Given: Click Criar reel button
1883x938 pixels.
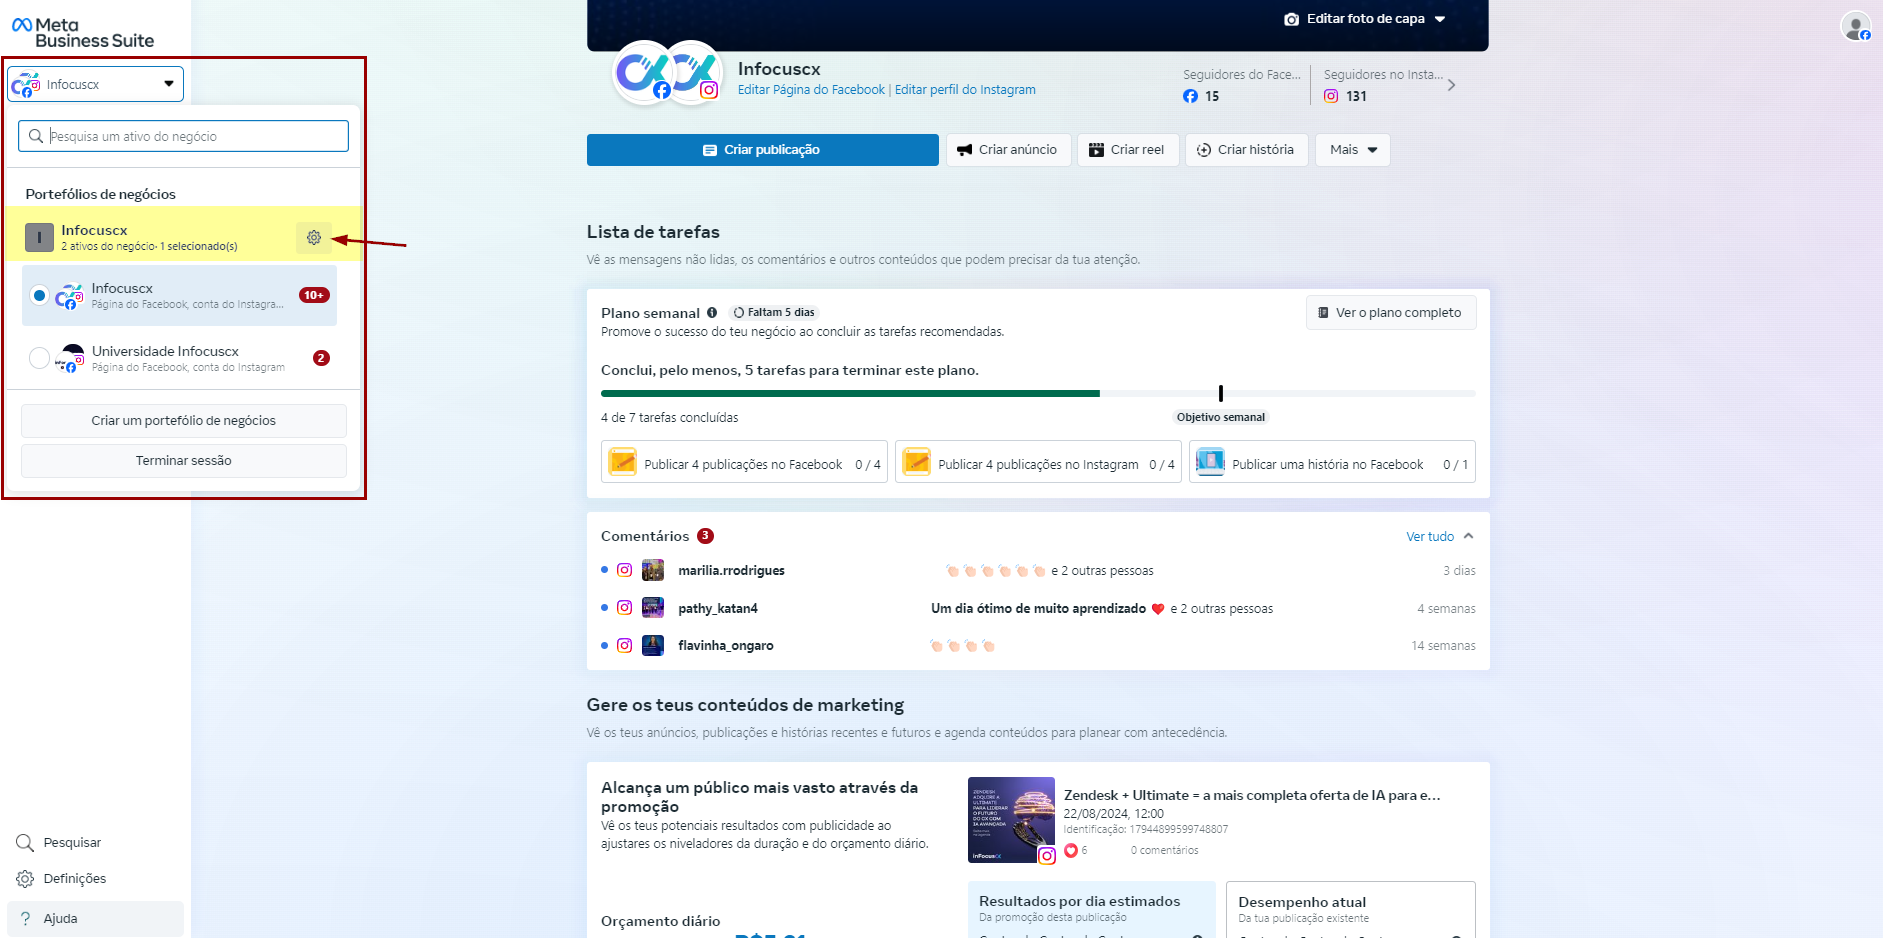Looking at the screenshot, I should 1127,150.
